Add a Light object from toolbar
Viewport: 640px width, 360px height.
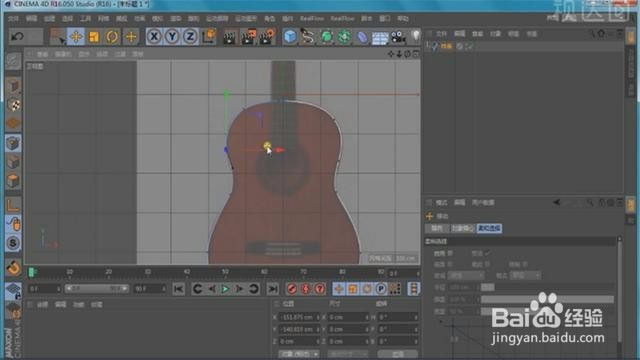click(415, 36)
